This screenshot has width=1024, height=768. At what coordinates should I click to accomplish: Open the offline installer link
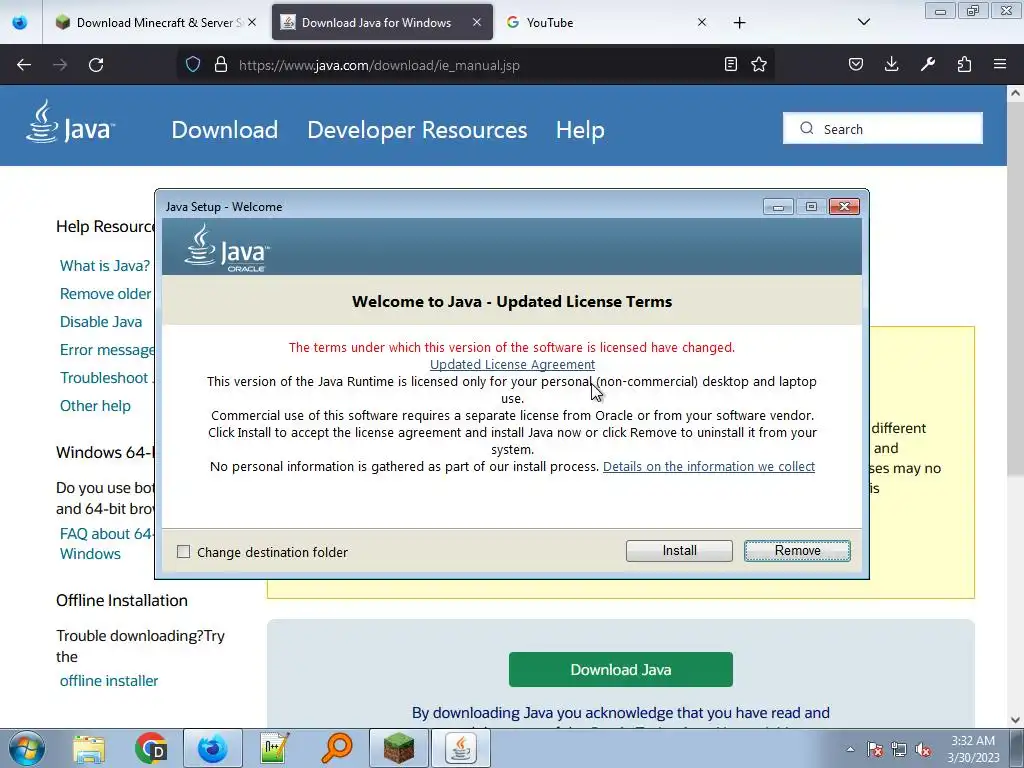pyautogui.click(x=109, y=680)
